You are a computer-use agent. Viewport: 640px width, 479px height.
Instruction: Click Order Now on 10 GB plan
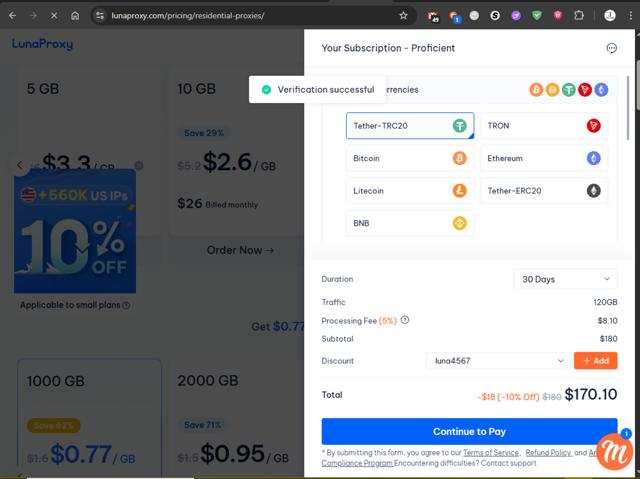pos(240,250)
